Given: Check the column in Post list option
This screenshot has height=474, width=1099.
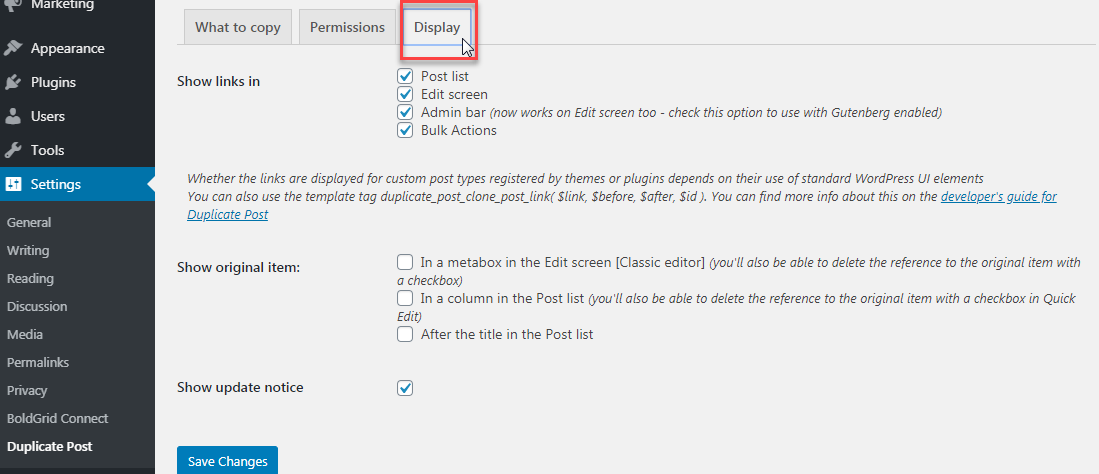Looking at the screenshot, I should click(x=405, y=298).
